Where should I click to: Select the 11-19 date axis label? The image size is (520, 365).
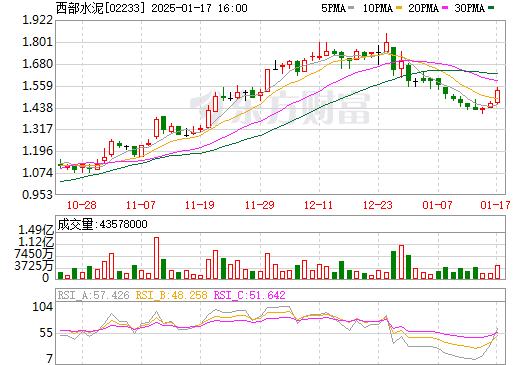200,205
